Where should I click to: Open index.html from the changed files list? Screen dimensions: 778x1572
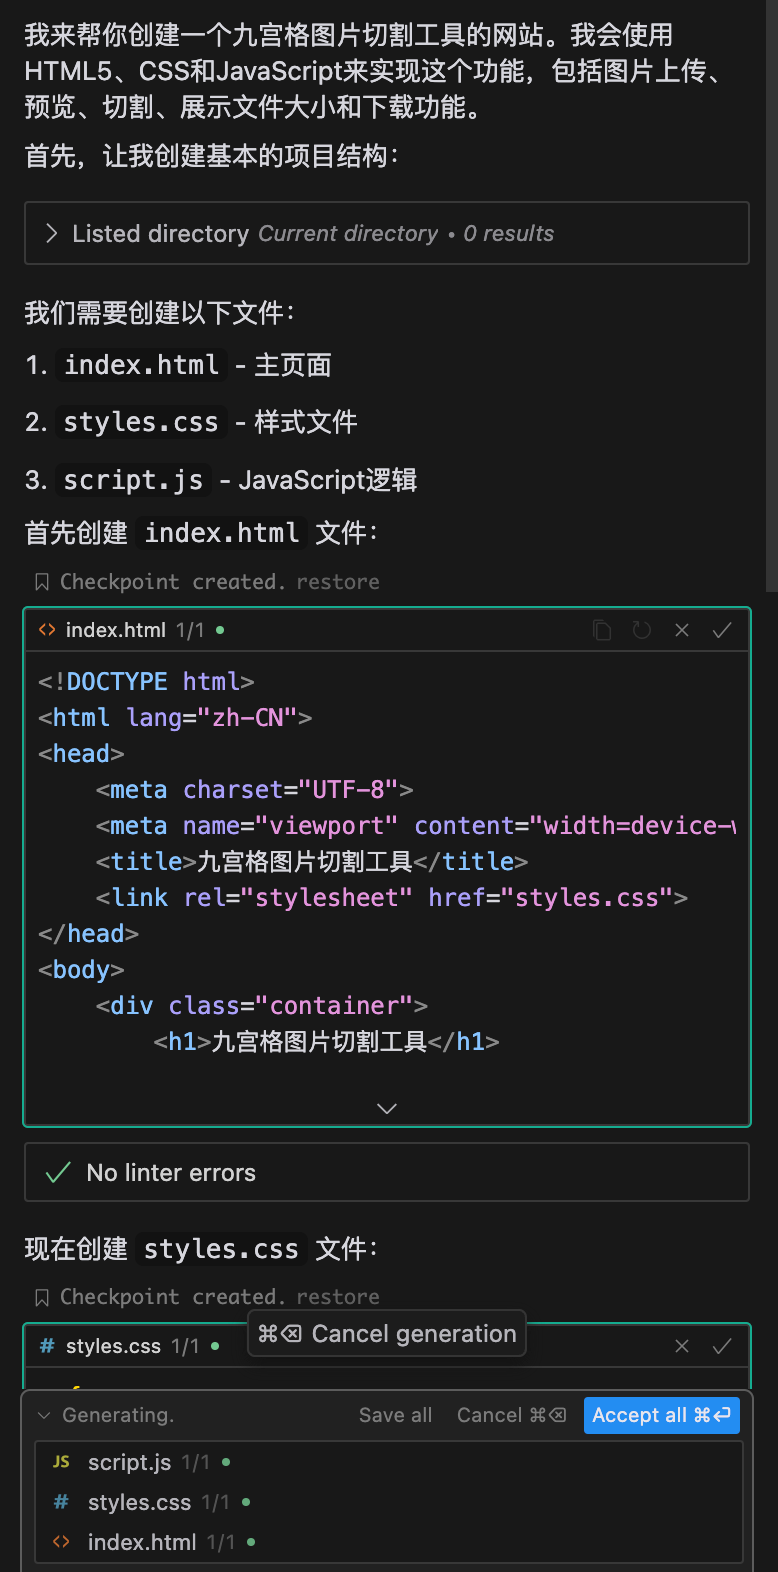point(142,1542)
